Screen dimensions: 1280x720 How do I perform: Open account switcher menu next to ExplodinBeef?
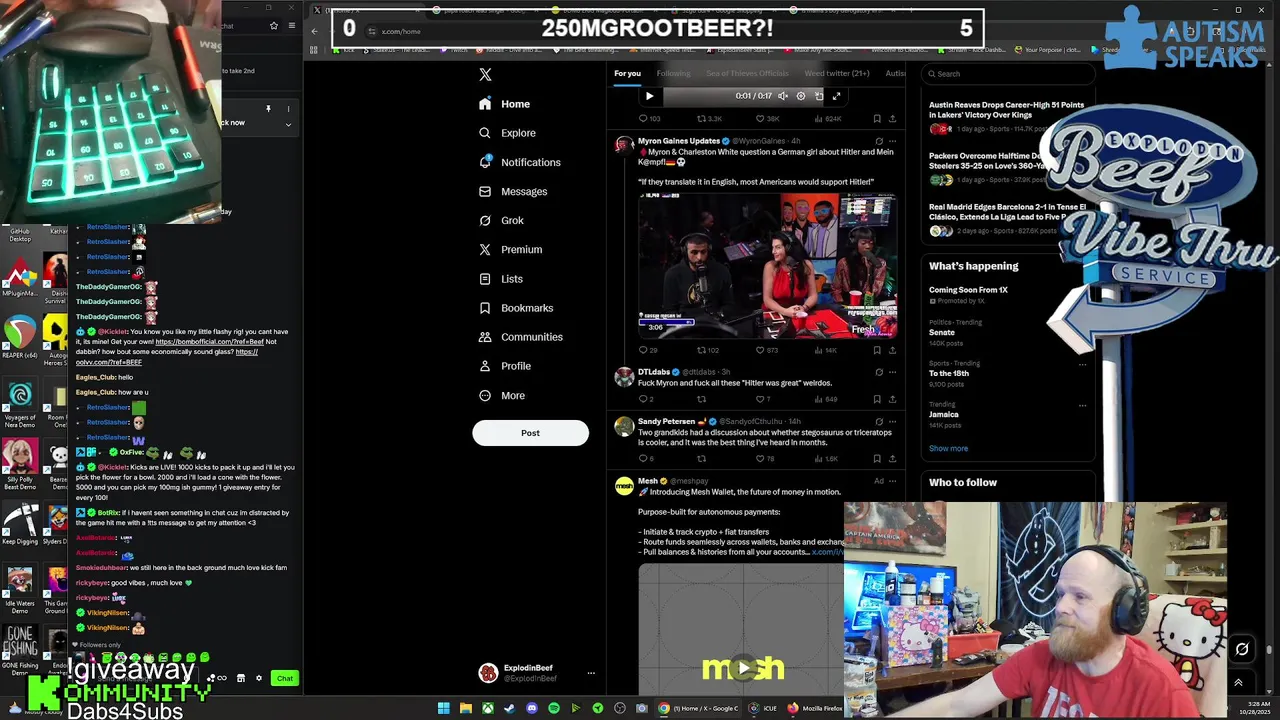(x=590, y=673)
